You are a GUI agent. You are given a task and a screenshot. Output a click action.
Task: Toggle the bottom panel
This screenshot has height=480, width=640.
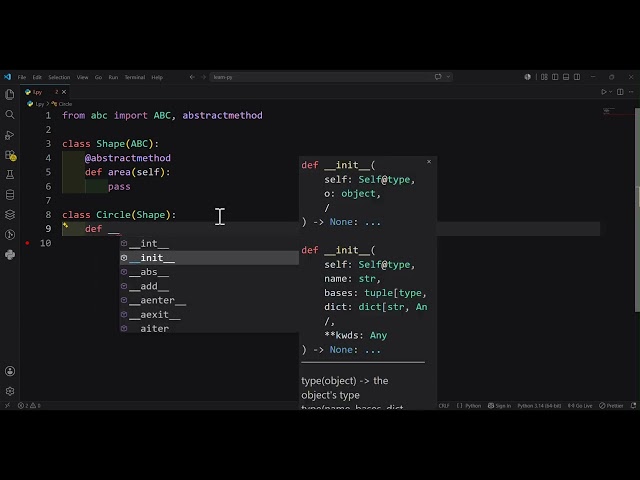coord(566,77)
